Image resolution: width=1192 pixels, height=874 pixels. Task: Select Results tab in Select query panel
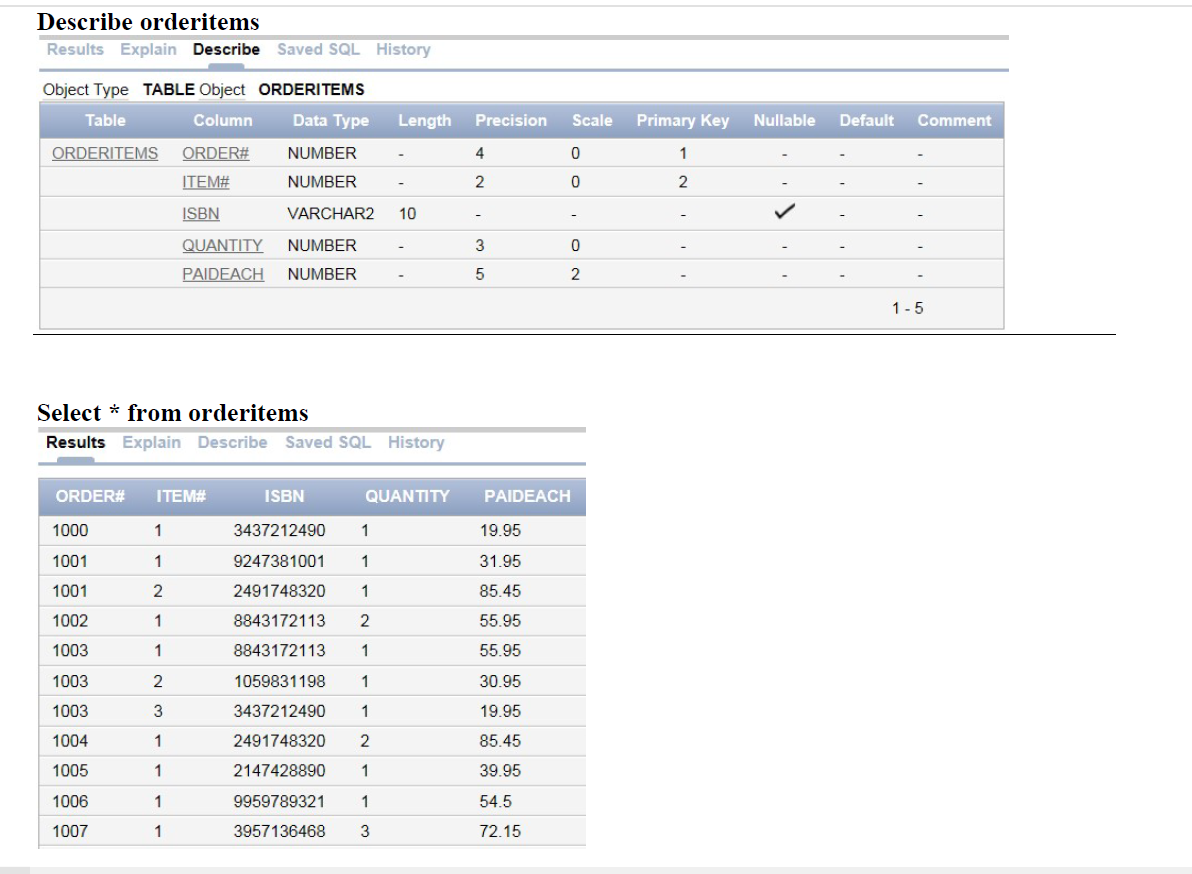click(76, 442)
